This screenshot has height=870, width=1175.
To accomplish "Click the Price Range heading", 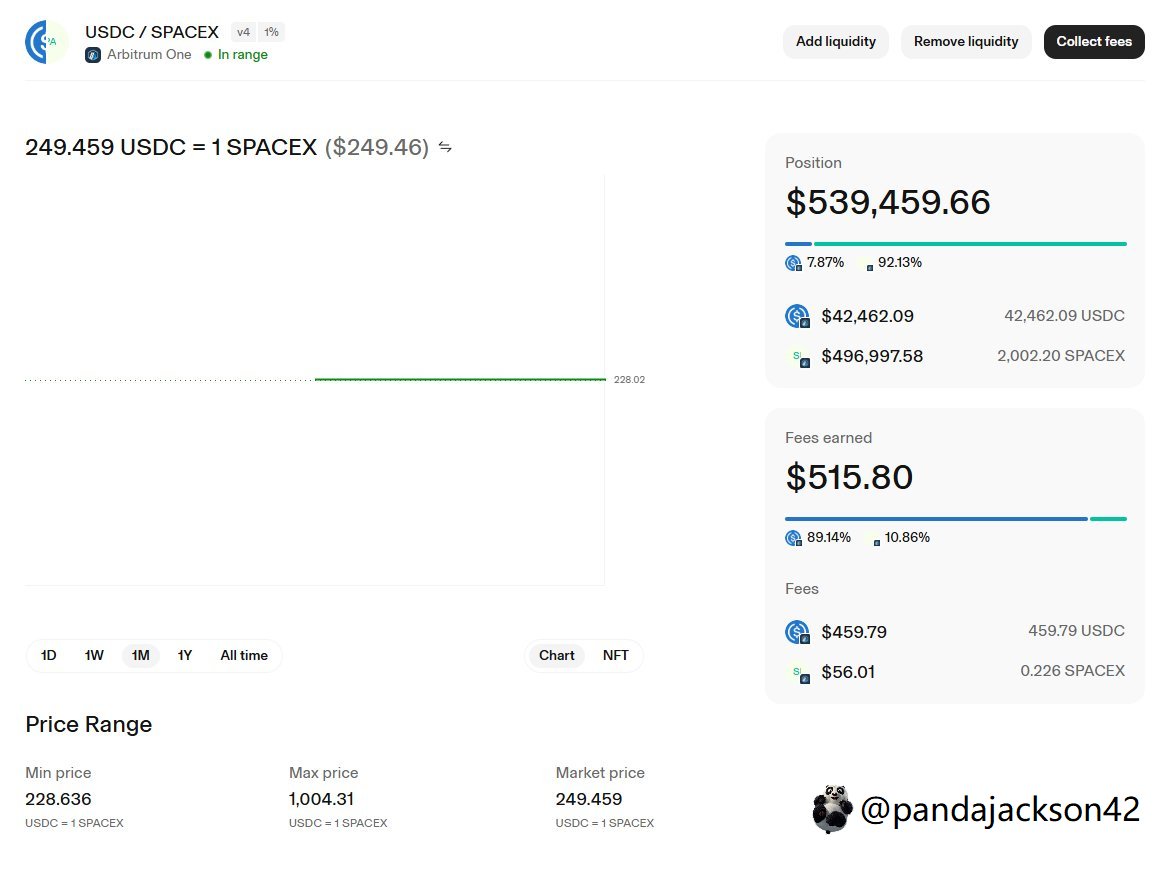I will click(x=88, y=725).
